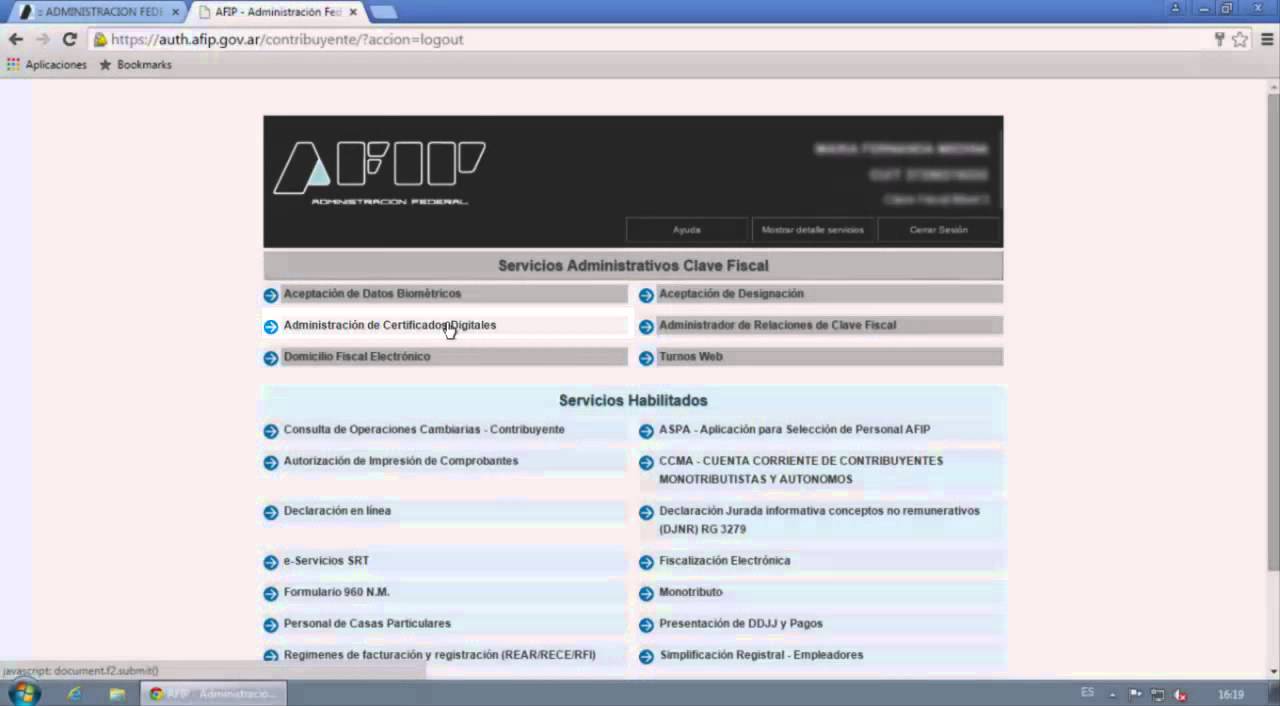Click the scrollbar down arrow
This screenshot has height=706, width=1280.
[x=1272, y=672]
